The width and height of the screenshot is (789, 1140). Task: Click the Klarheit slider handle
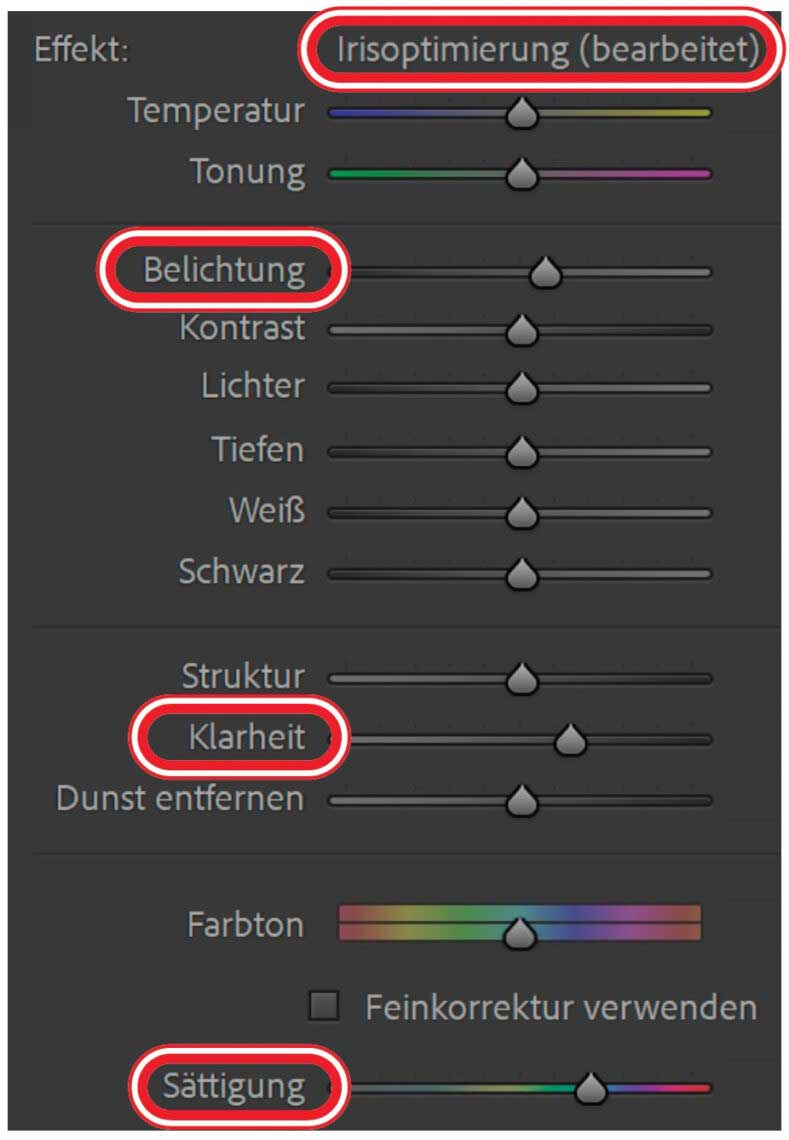coord(571,740)
